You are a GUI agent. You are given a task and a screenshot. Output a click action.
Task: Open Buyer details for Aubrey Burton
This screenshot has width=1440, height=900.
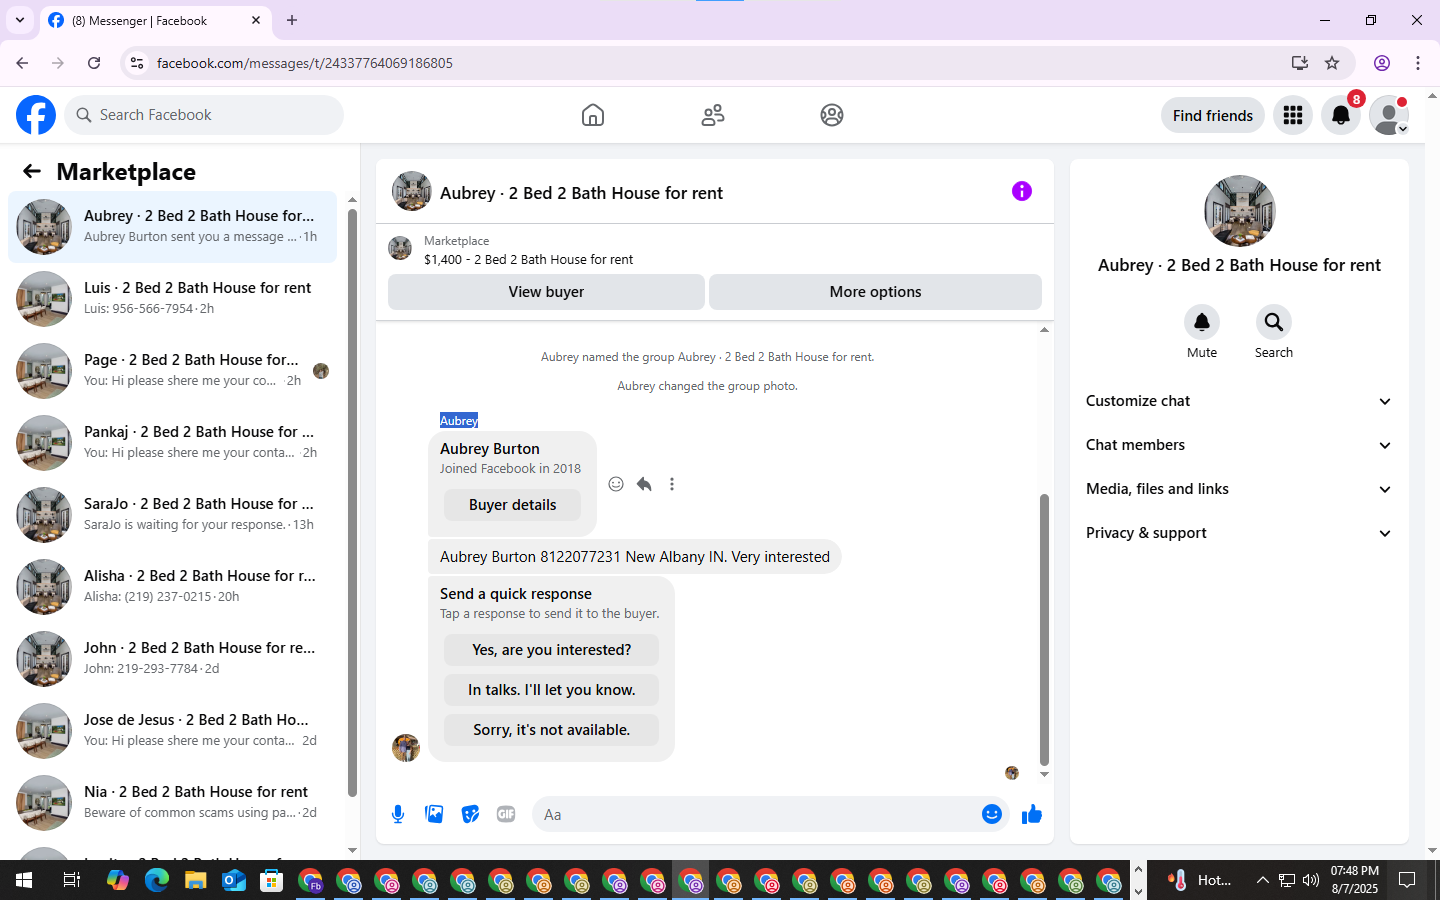tap(512, 505)
